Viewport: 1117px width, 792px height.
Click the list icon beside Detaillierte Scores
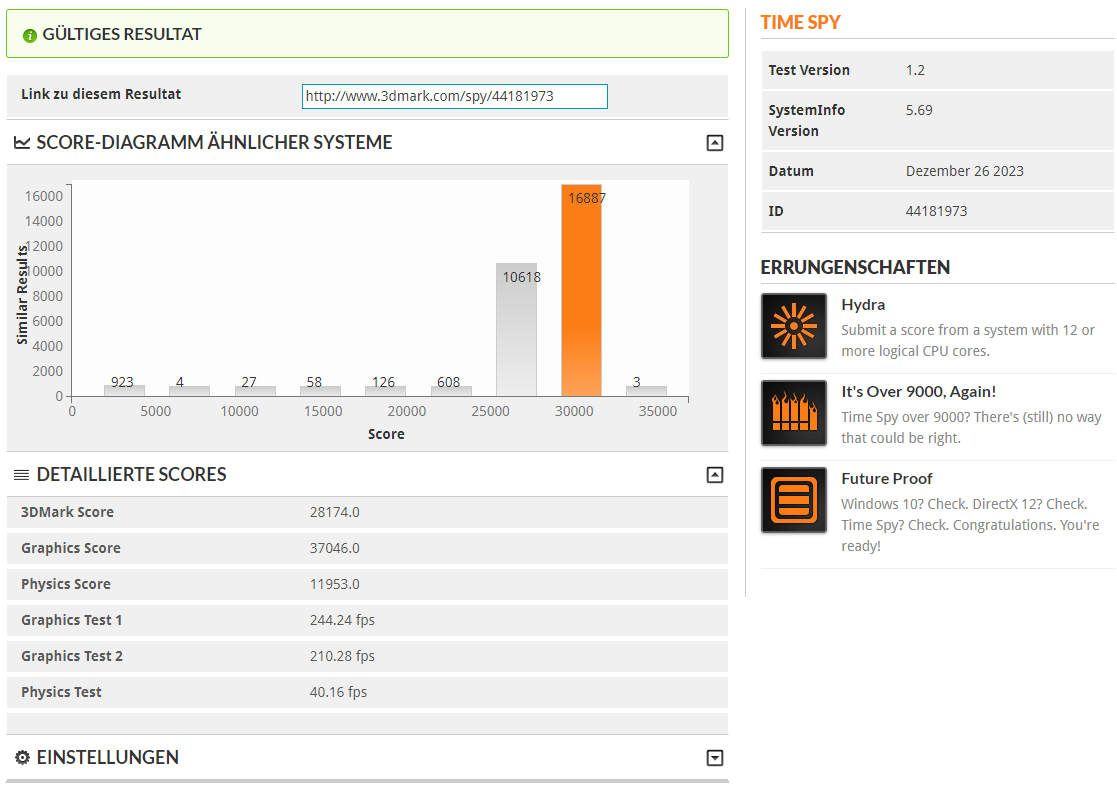pyautogui.click(x=22, y=475)
